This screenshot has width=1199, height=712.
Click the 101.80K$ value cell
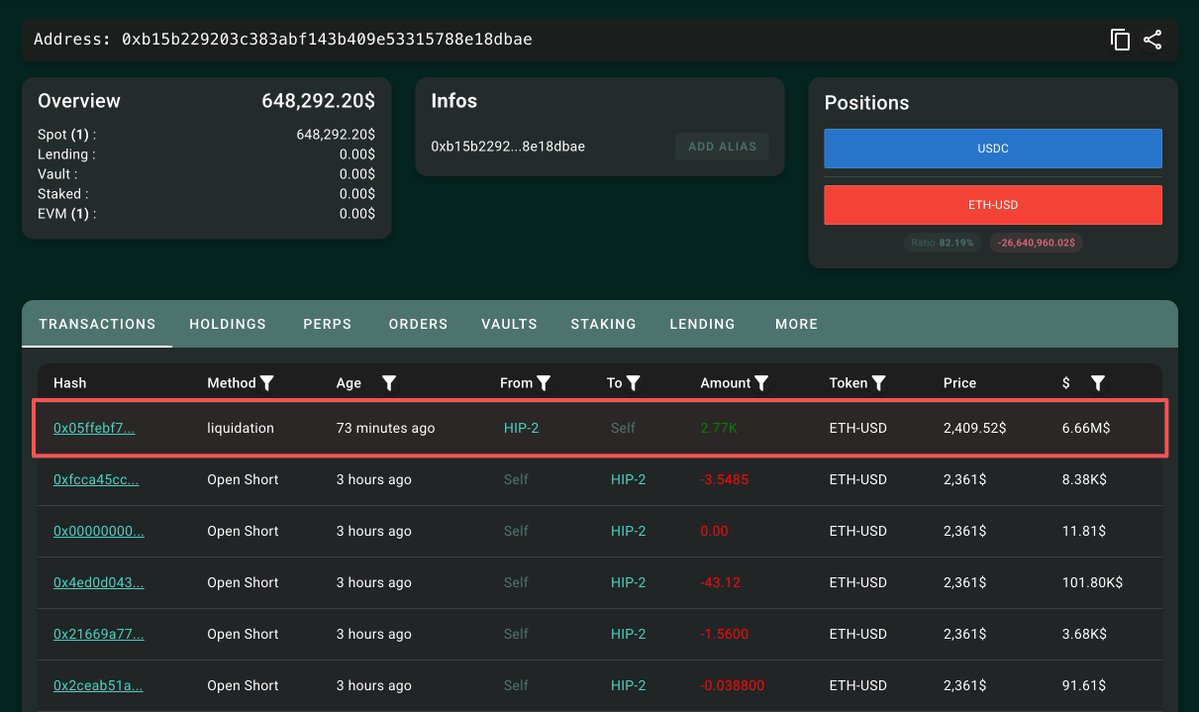(1092, 582)
